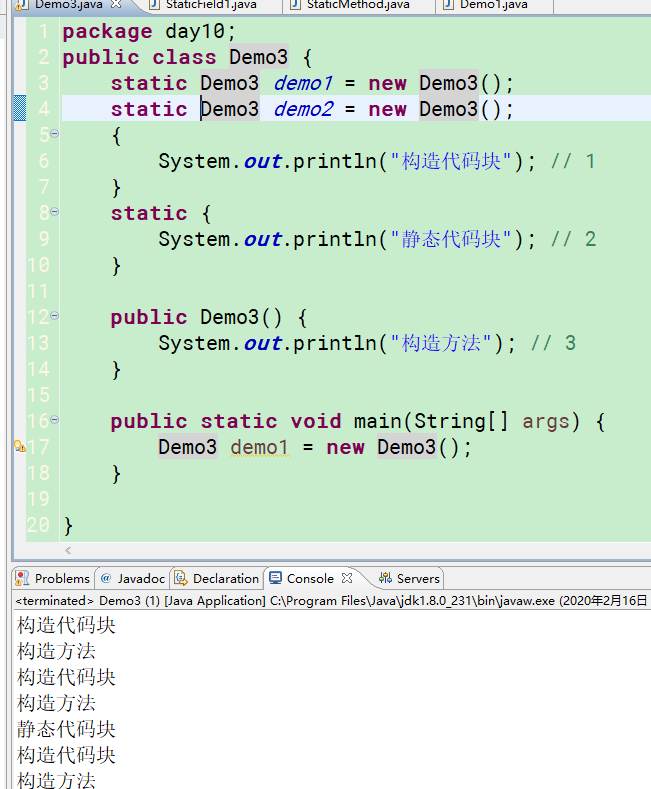Screen dimensions: 651x789
Task: Select the Demo3.java editor tab
Action: pos(68,5)
